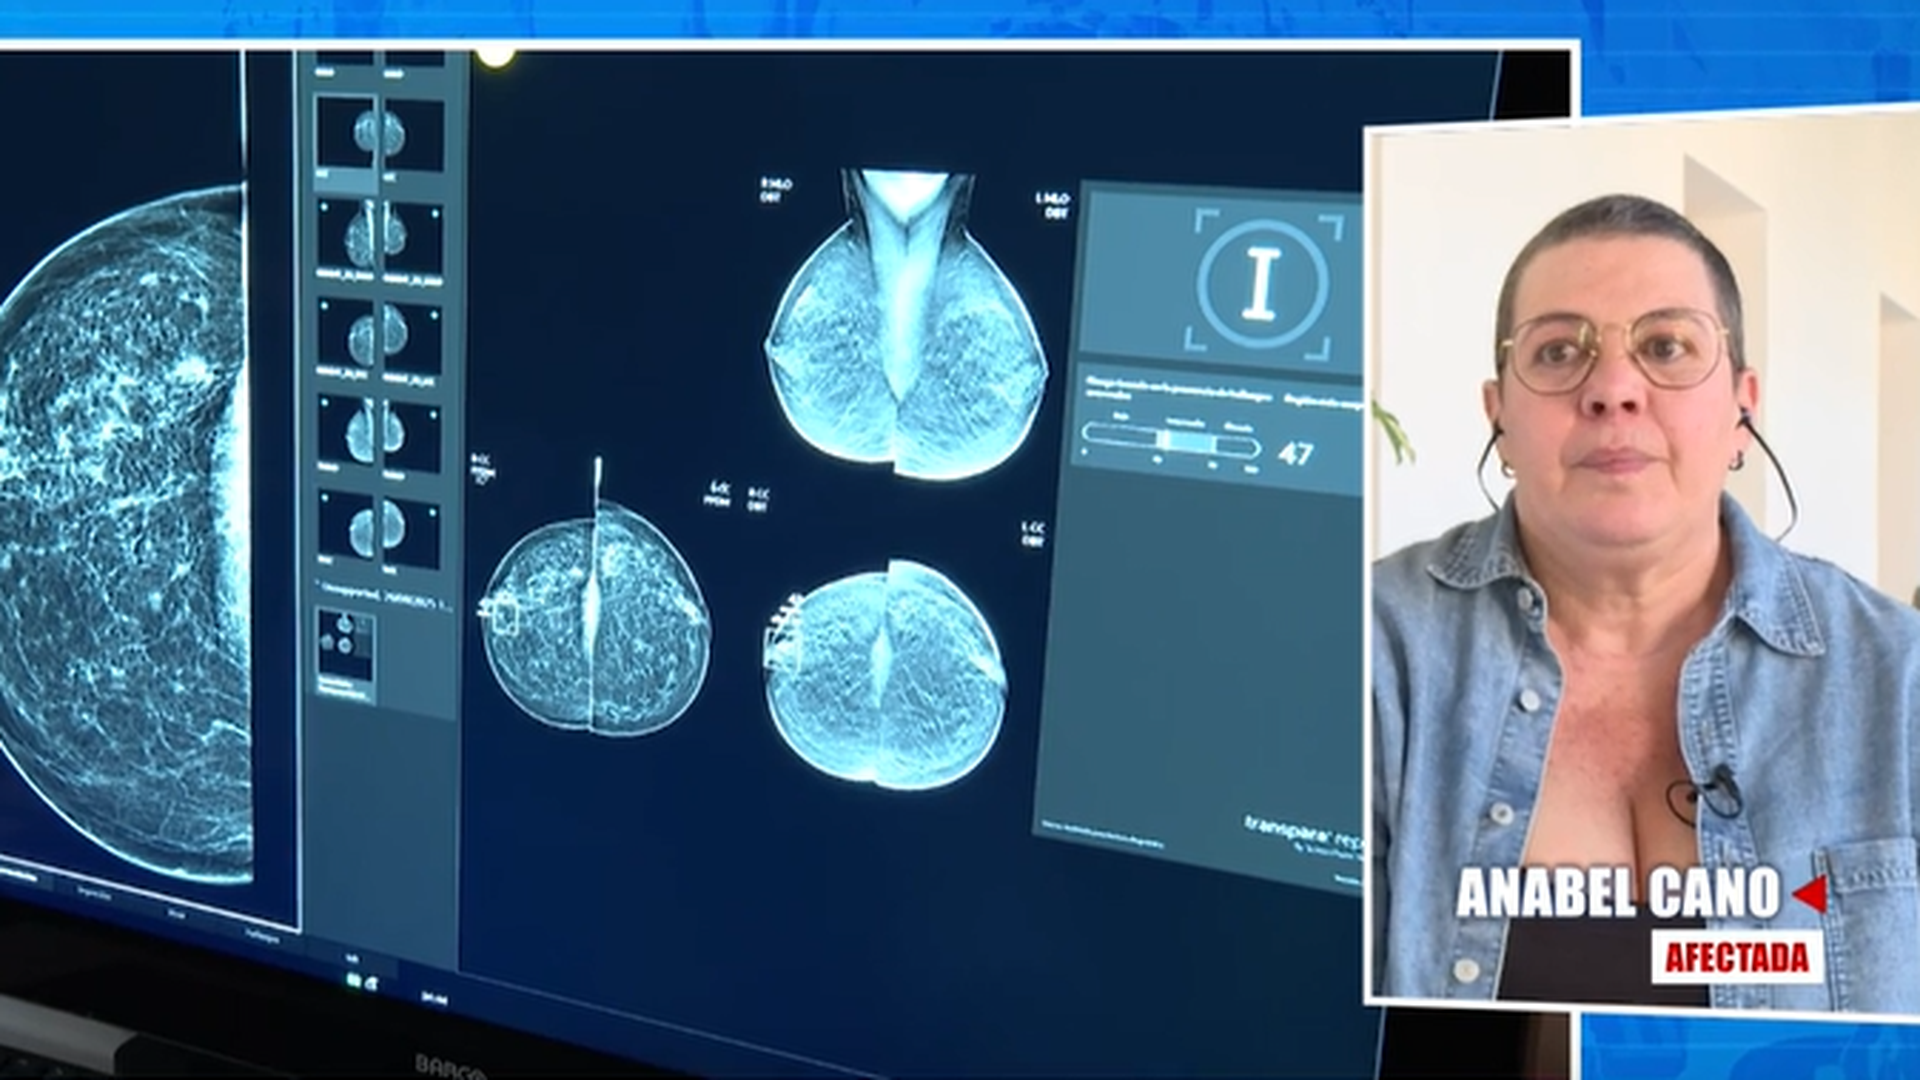Image resolution: width=1920 pixels, height=1080 pixels.
Task: Click the lower-left CC mammogram with marker
Action: [596, 620]
